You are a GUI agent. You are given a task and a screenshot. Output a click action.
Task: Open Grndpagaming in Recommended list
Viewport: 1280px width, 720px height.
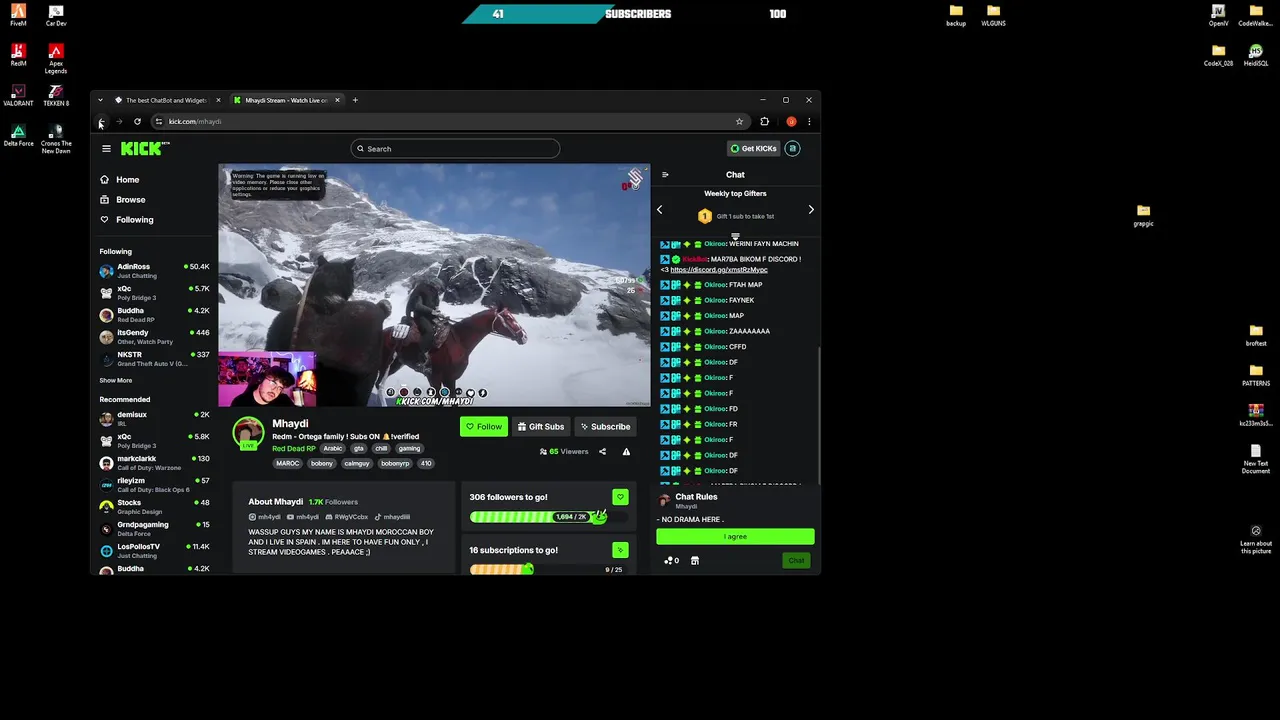coord(154,529)
